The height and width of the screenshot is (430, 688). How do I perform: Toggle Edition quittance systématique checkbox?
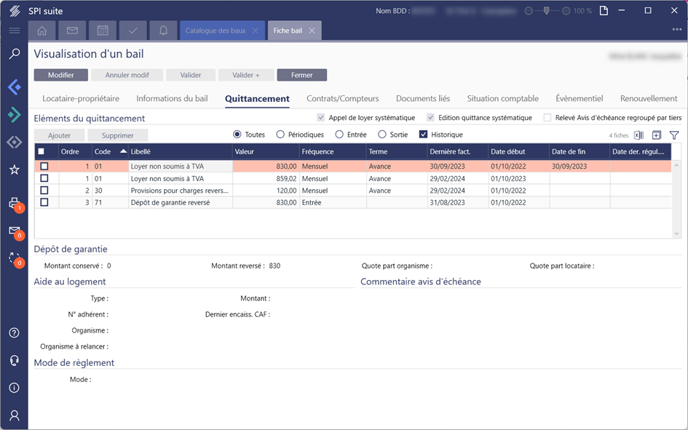pyautogui.click(x=430, y=118)
